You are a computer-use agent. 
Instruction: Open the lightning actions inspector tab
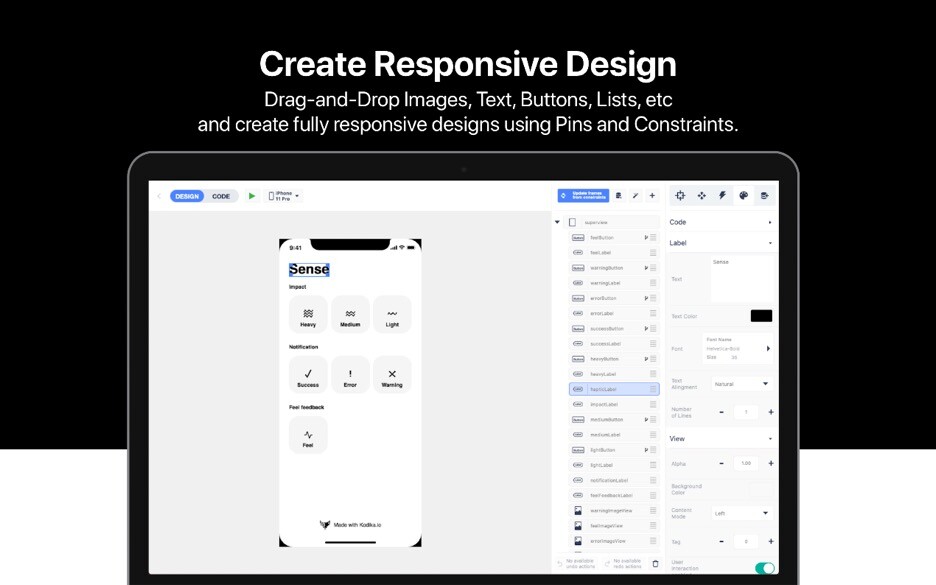click(722, 196)
